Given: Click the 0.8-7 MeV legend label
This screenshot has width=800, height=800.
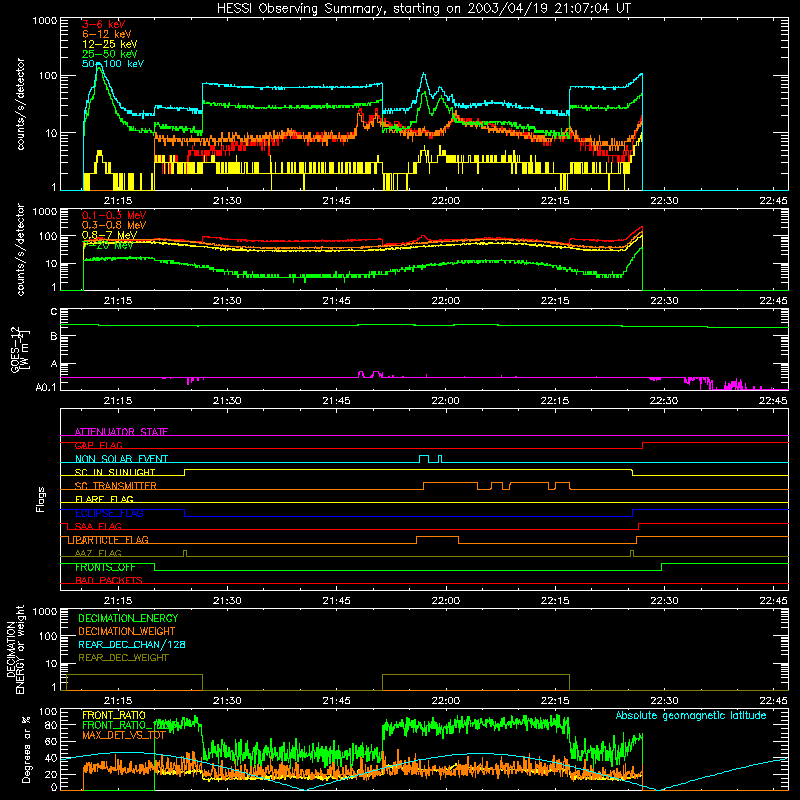Looking at the screenshot, I should (109, 235).
